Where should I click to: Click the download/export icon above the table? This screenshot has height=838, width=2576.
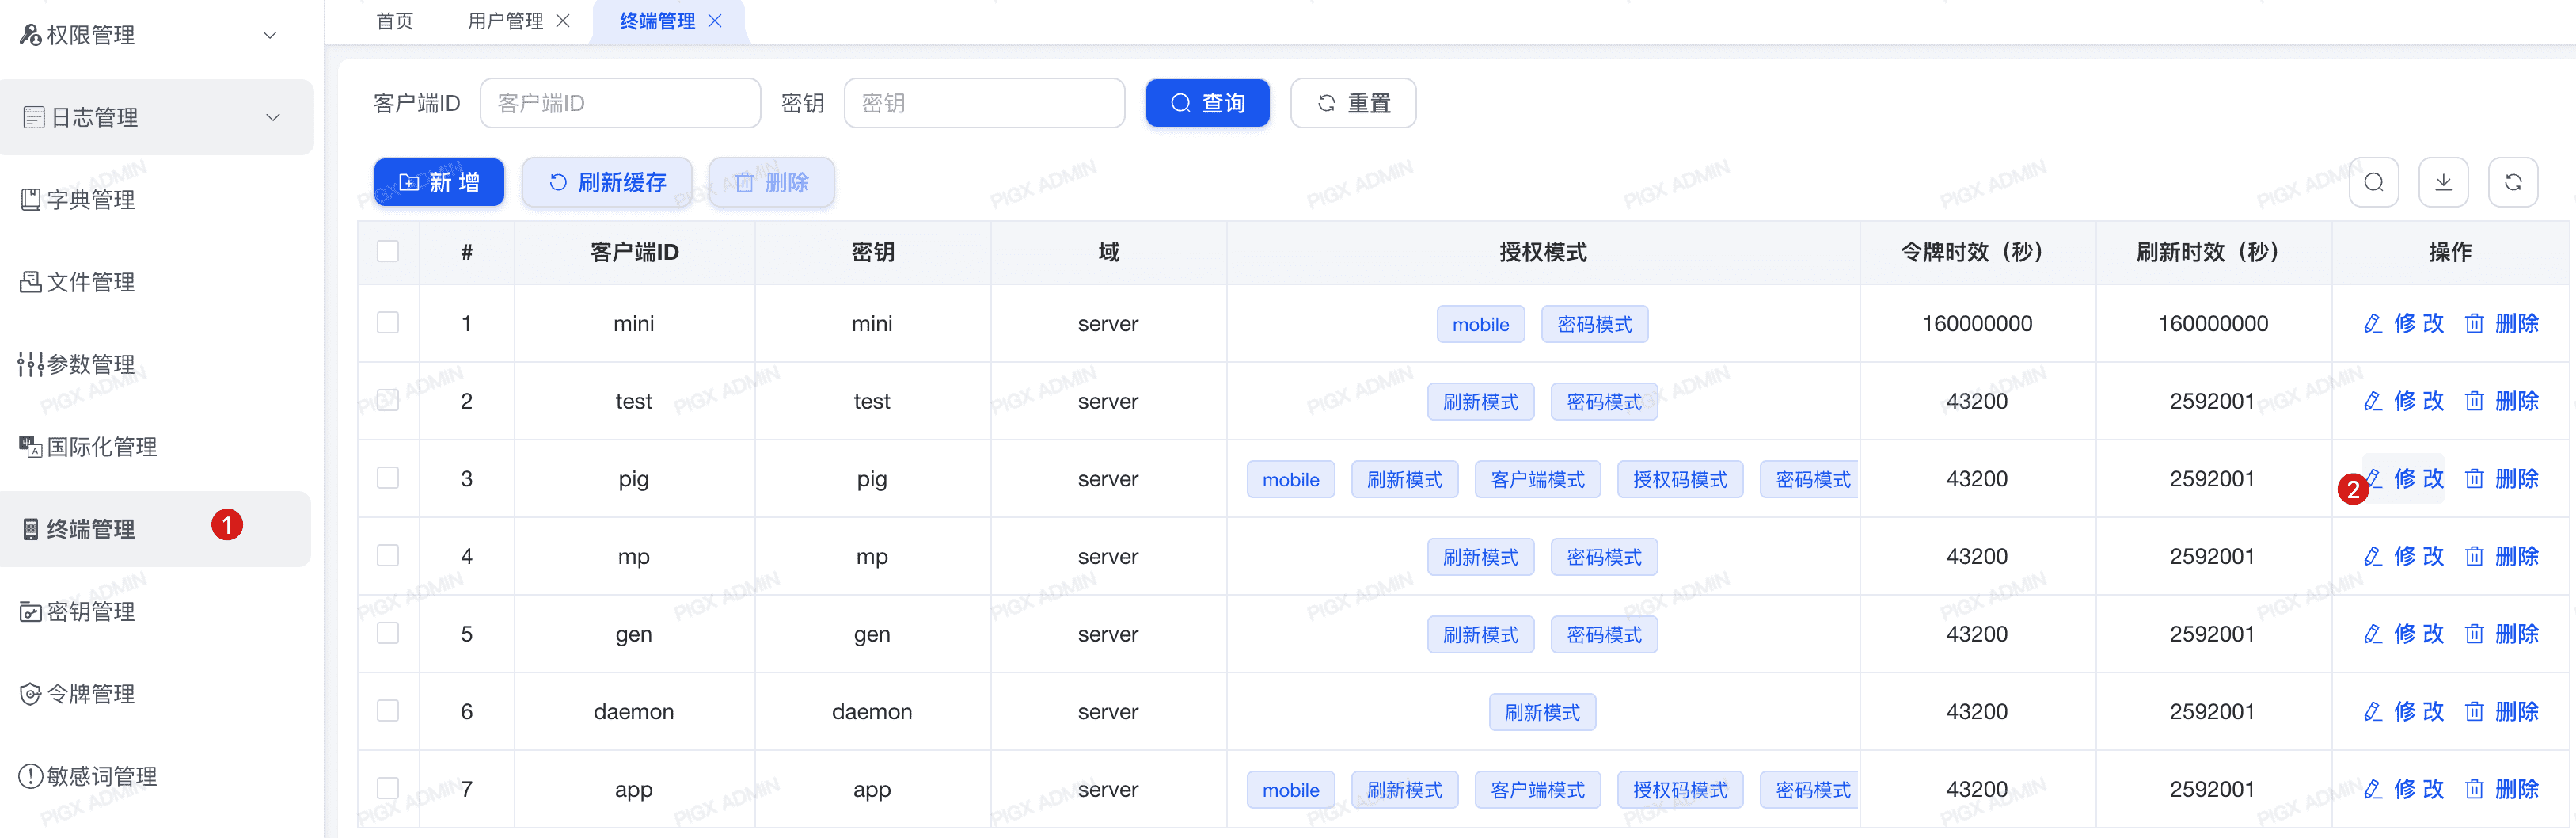2444,182
